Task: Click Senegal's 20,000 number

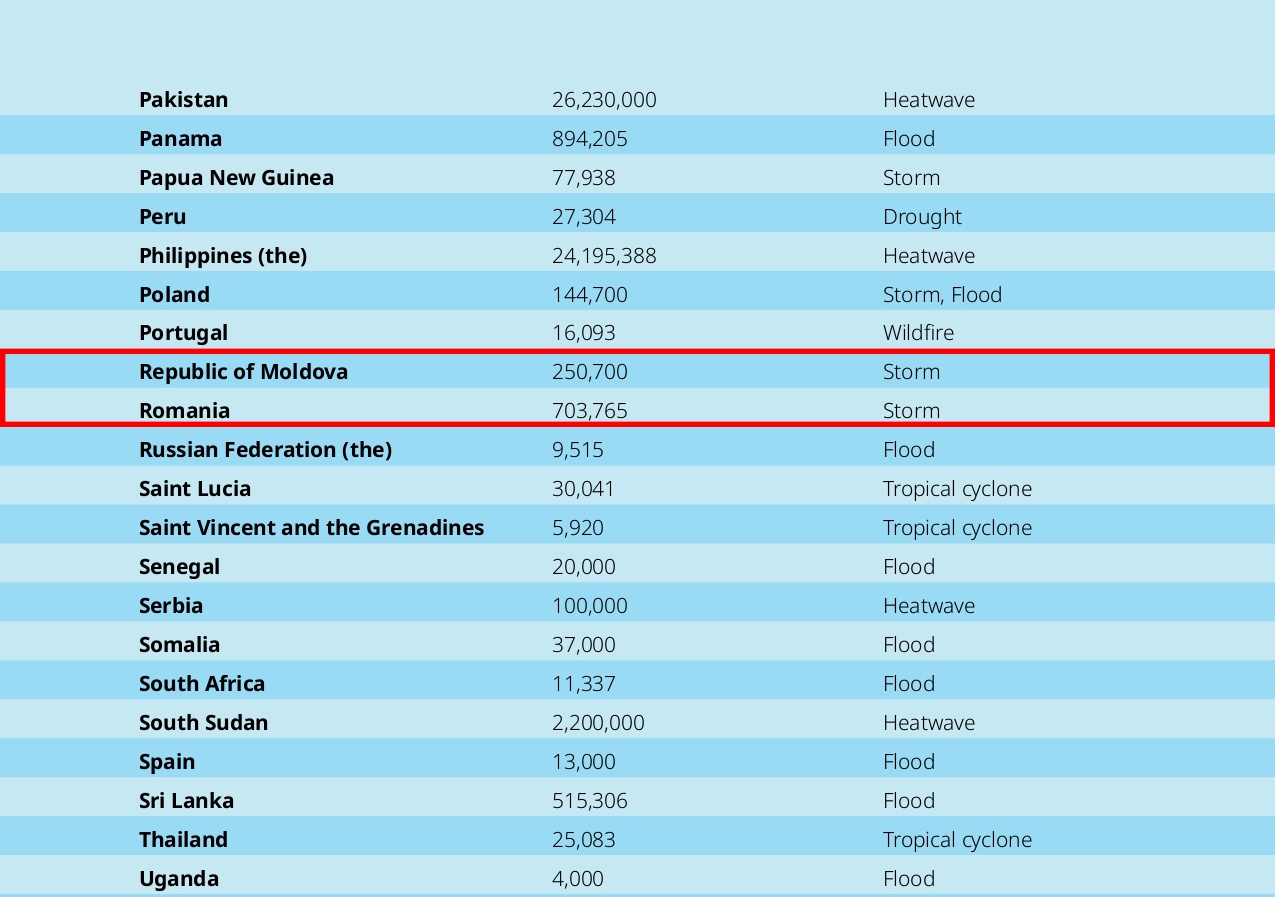Action: (583, 567)
